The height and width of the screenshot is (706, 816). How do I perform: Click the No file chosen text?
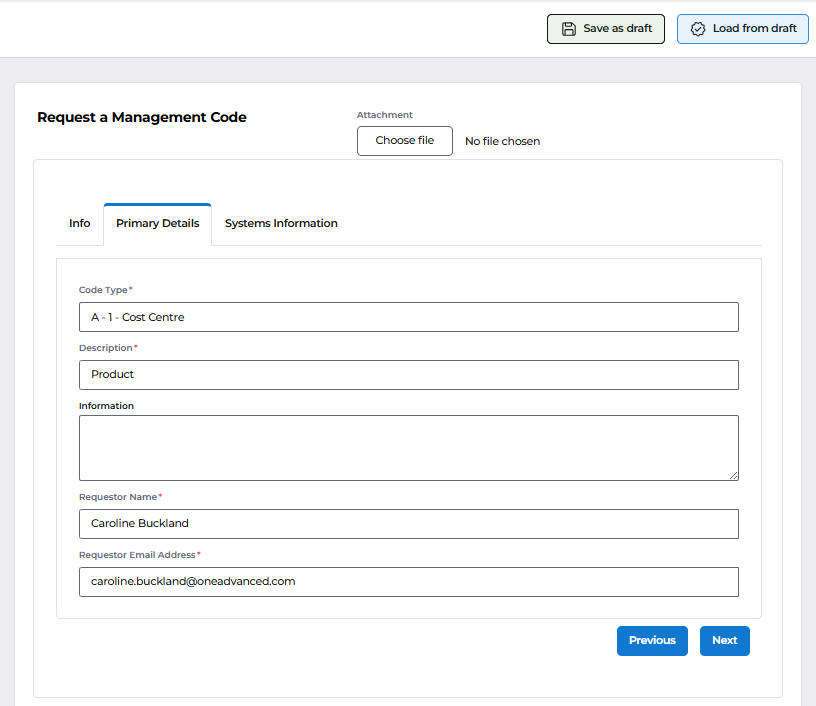[x=502, y=141]
